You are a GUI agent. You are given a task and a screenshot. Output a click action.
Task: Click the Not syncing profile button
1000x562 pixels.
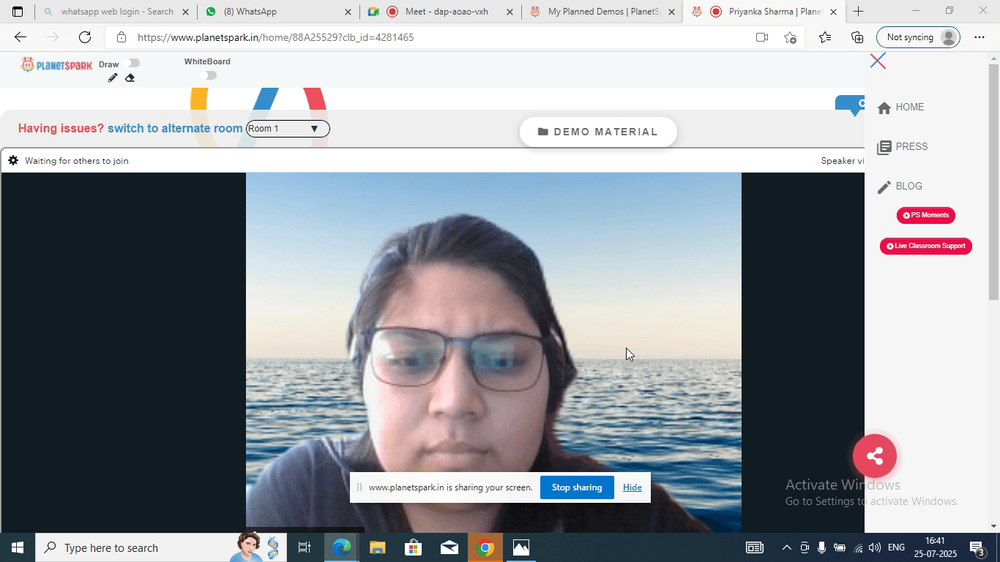coord(918,37)
